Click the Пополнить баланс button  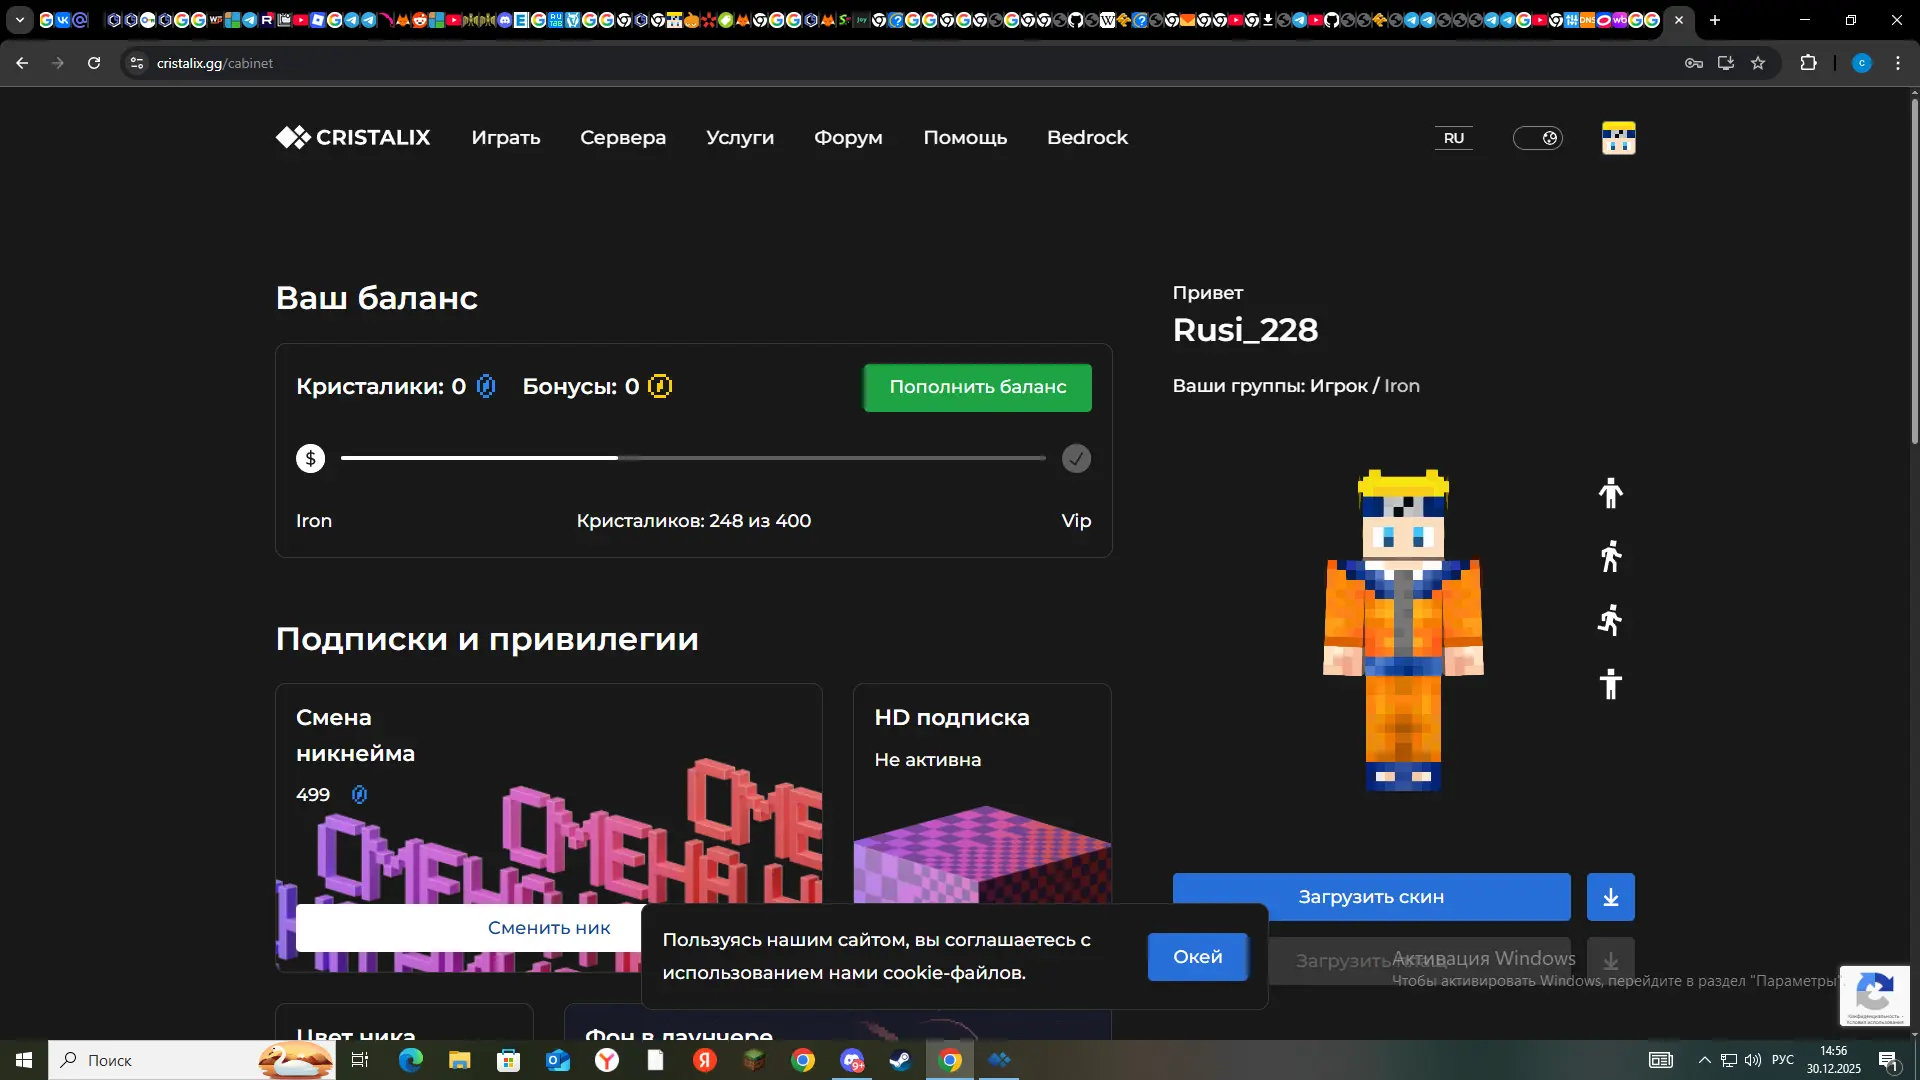click(978, 387)
